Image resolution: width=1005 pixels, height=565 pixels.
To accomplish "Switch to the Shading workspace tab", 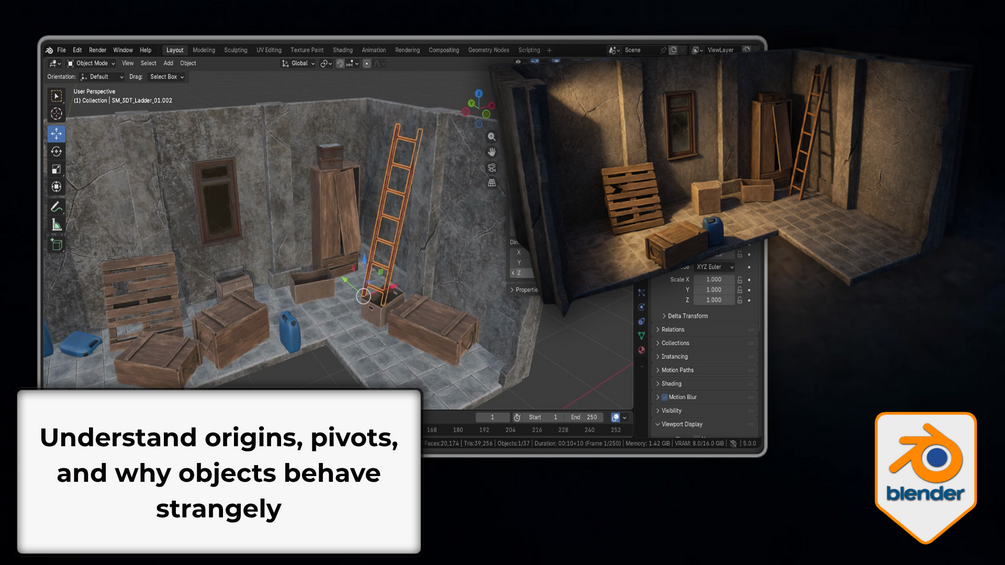I will coord(342,50).
